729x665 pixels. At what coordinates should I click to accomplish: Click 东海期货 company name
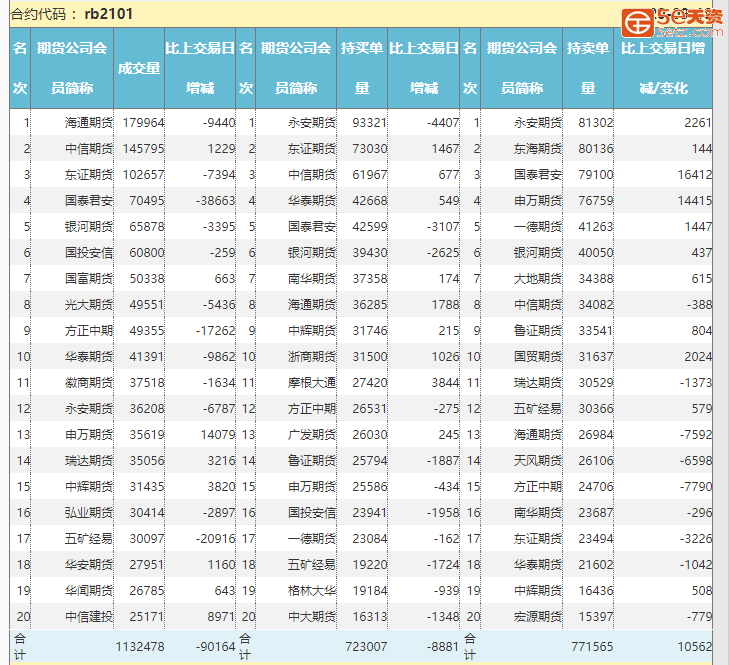tap(538, 149)
